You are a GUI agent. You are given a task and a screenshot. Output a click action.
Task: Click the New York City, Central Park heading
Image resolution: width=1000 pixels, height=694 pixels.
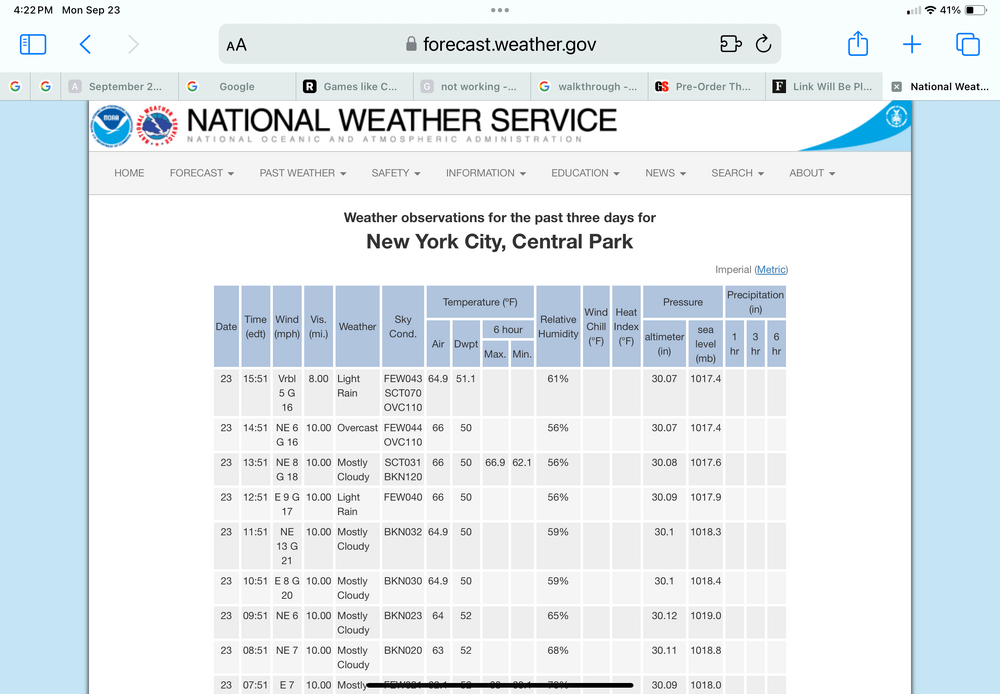(x=500, y=242)
